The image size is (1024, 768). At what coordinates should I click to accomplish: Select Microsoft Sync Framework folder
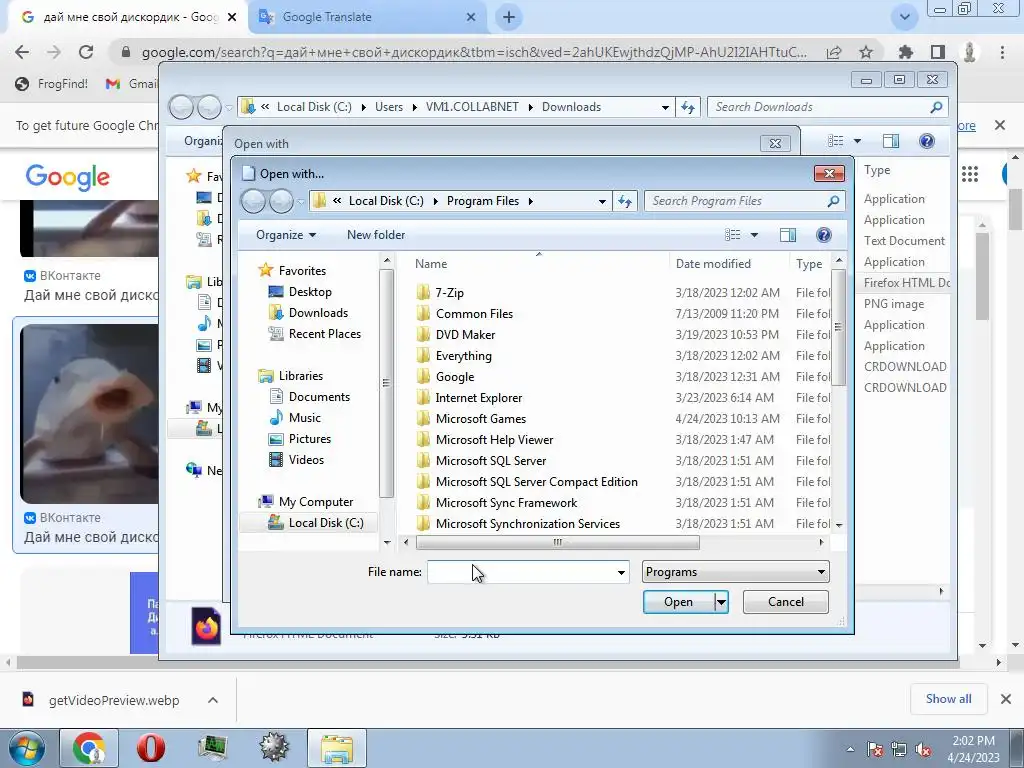pyautogui.click(x=506, y=502)
